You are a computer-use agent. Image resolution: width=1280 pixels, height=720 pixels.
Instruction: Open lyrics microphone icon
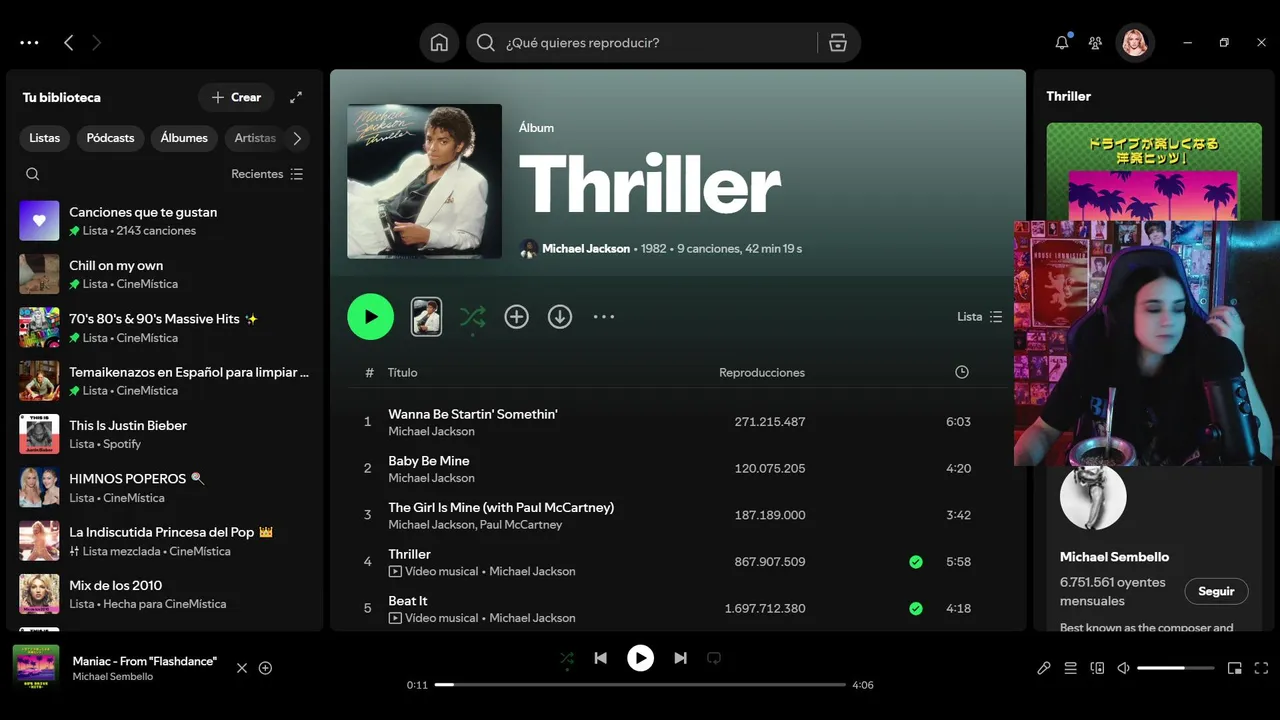tap(1044, 668)
